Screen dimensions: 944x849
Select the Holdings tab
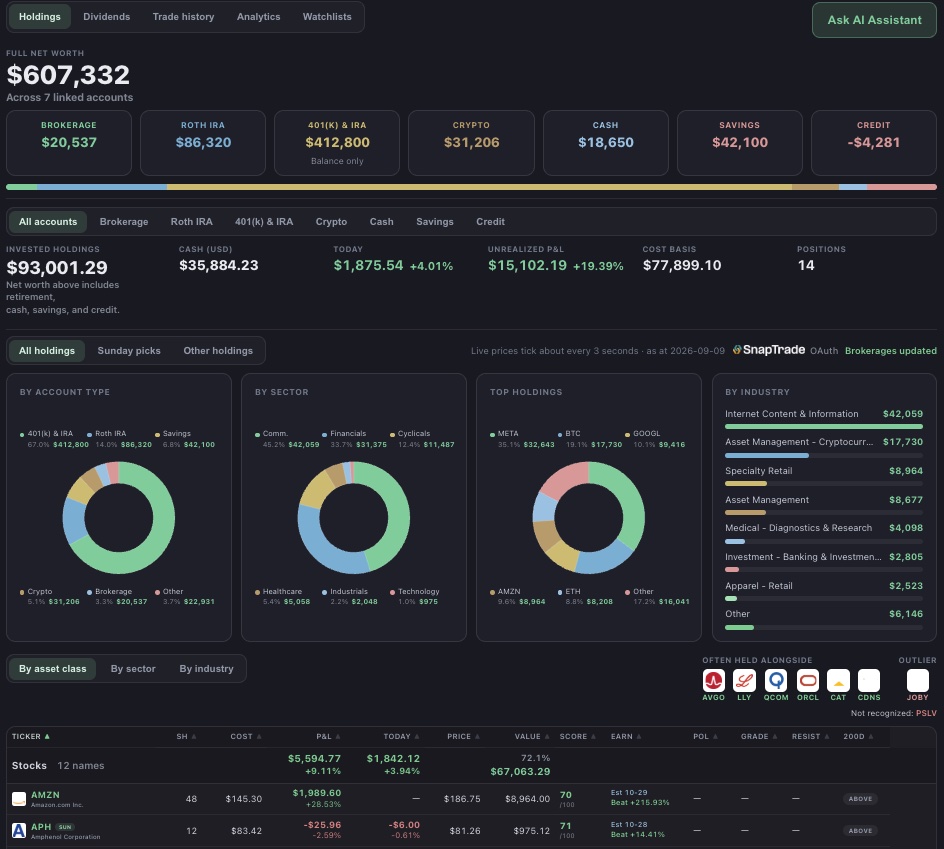pyautogui.click(x=40, y=17)
